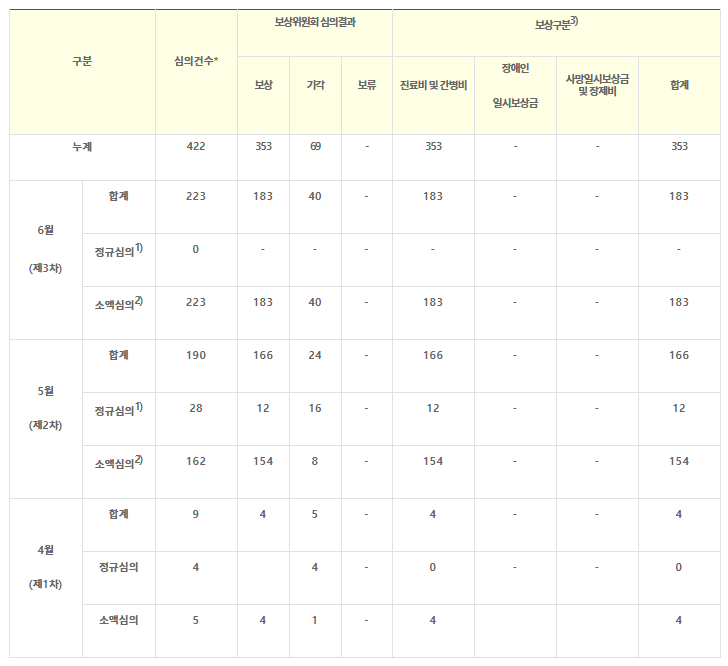Click 154 in 5월 소액심의 합계 column
The height and width of the screenshot is (666, 728).
[x=679, y=461]
